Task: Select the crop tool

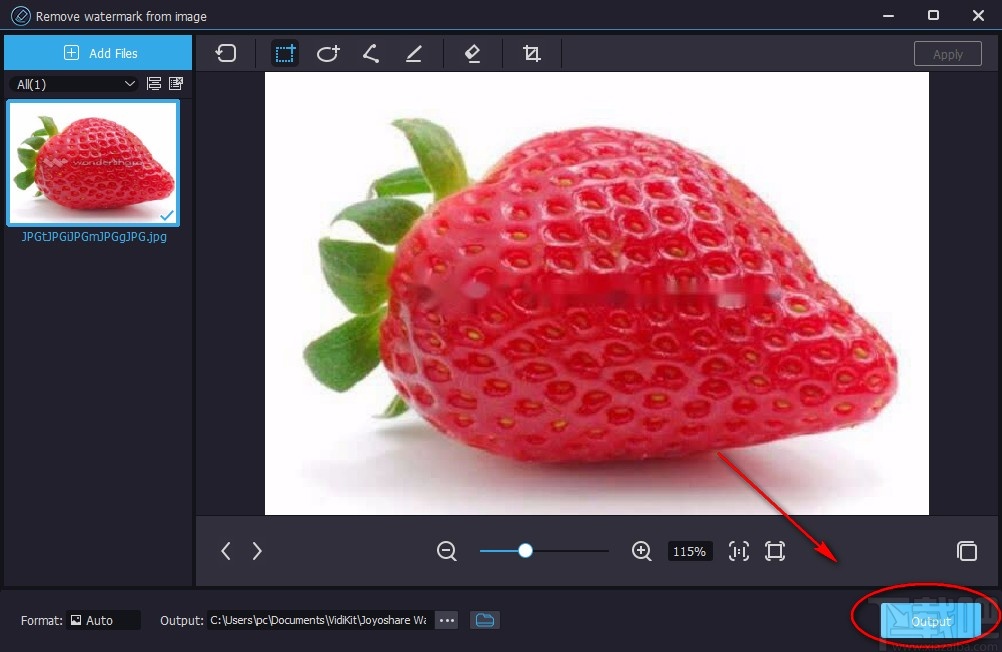Action: tap(531, 53)
